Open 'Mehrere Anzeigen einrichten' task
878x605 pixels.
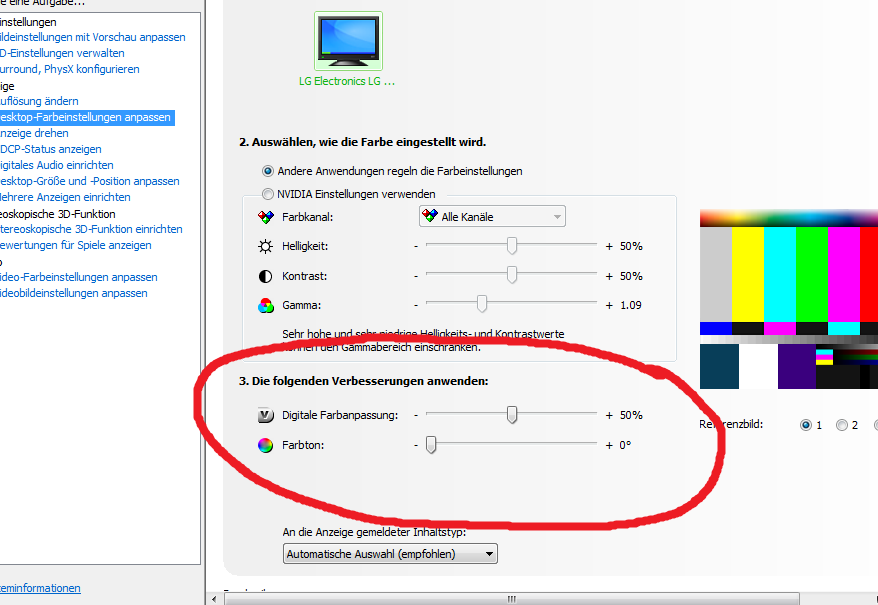tap(65, 197)
